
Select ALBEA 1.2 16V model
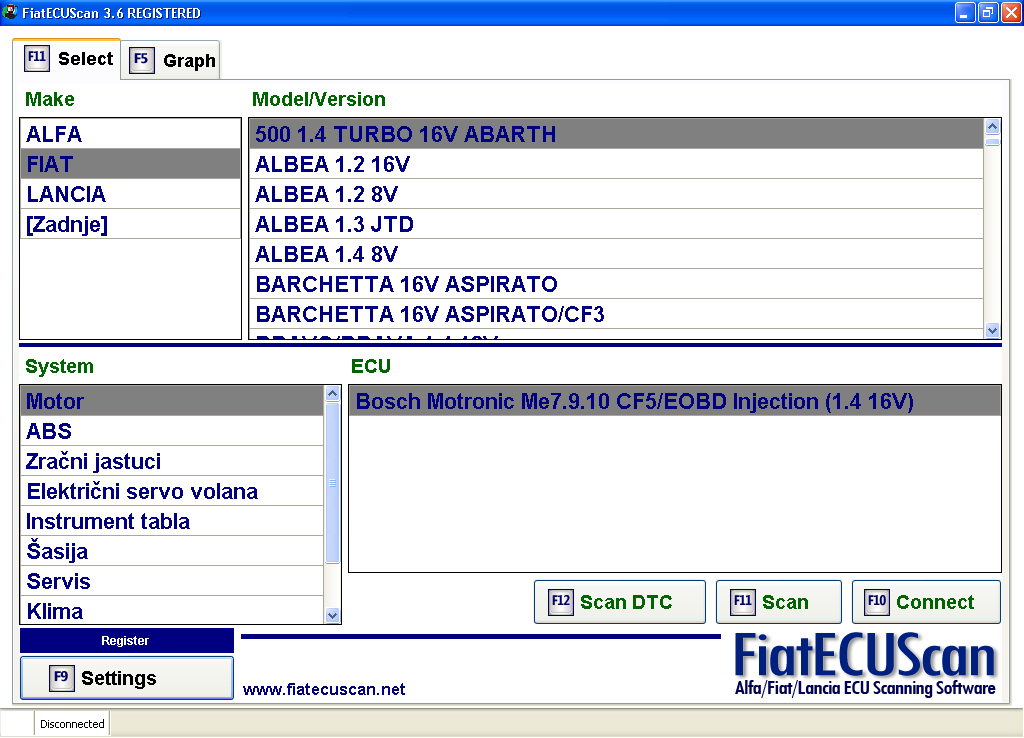pos(616,164)
